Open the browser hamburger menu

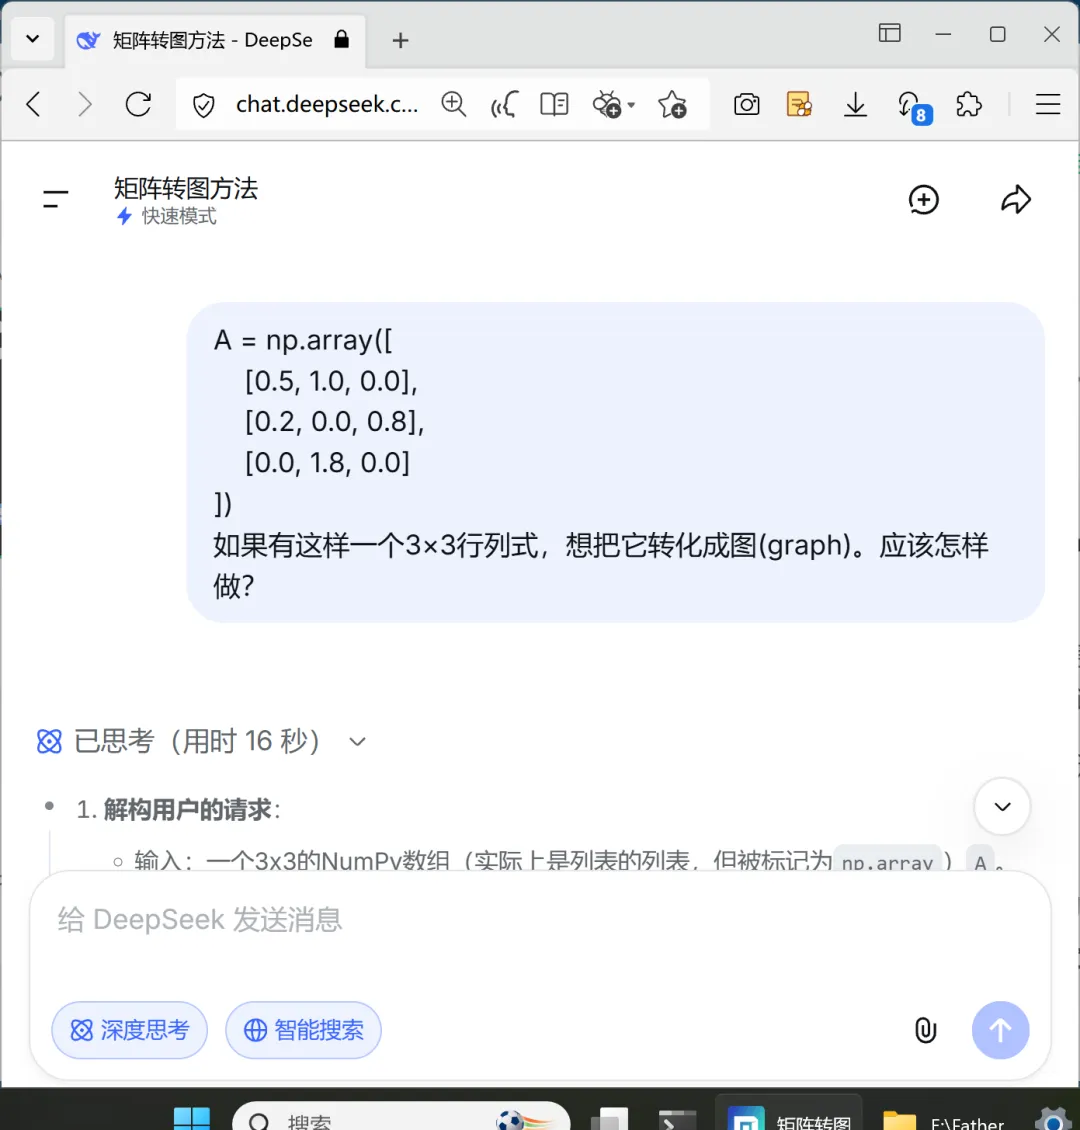coord(1048,105)
